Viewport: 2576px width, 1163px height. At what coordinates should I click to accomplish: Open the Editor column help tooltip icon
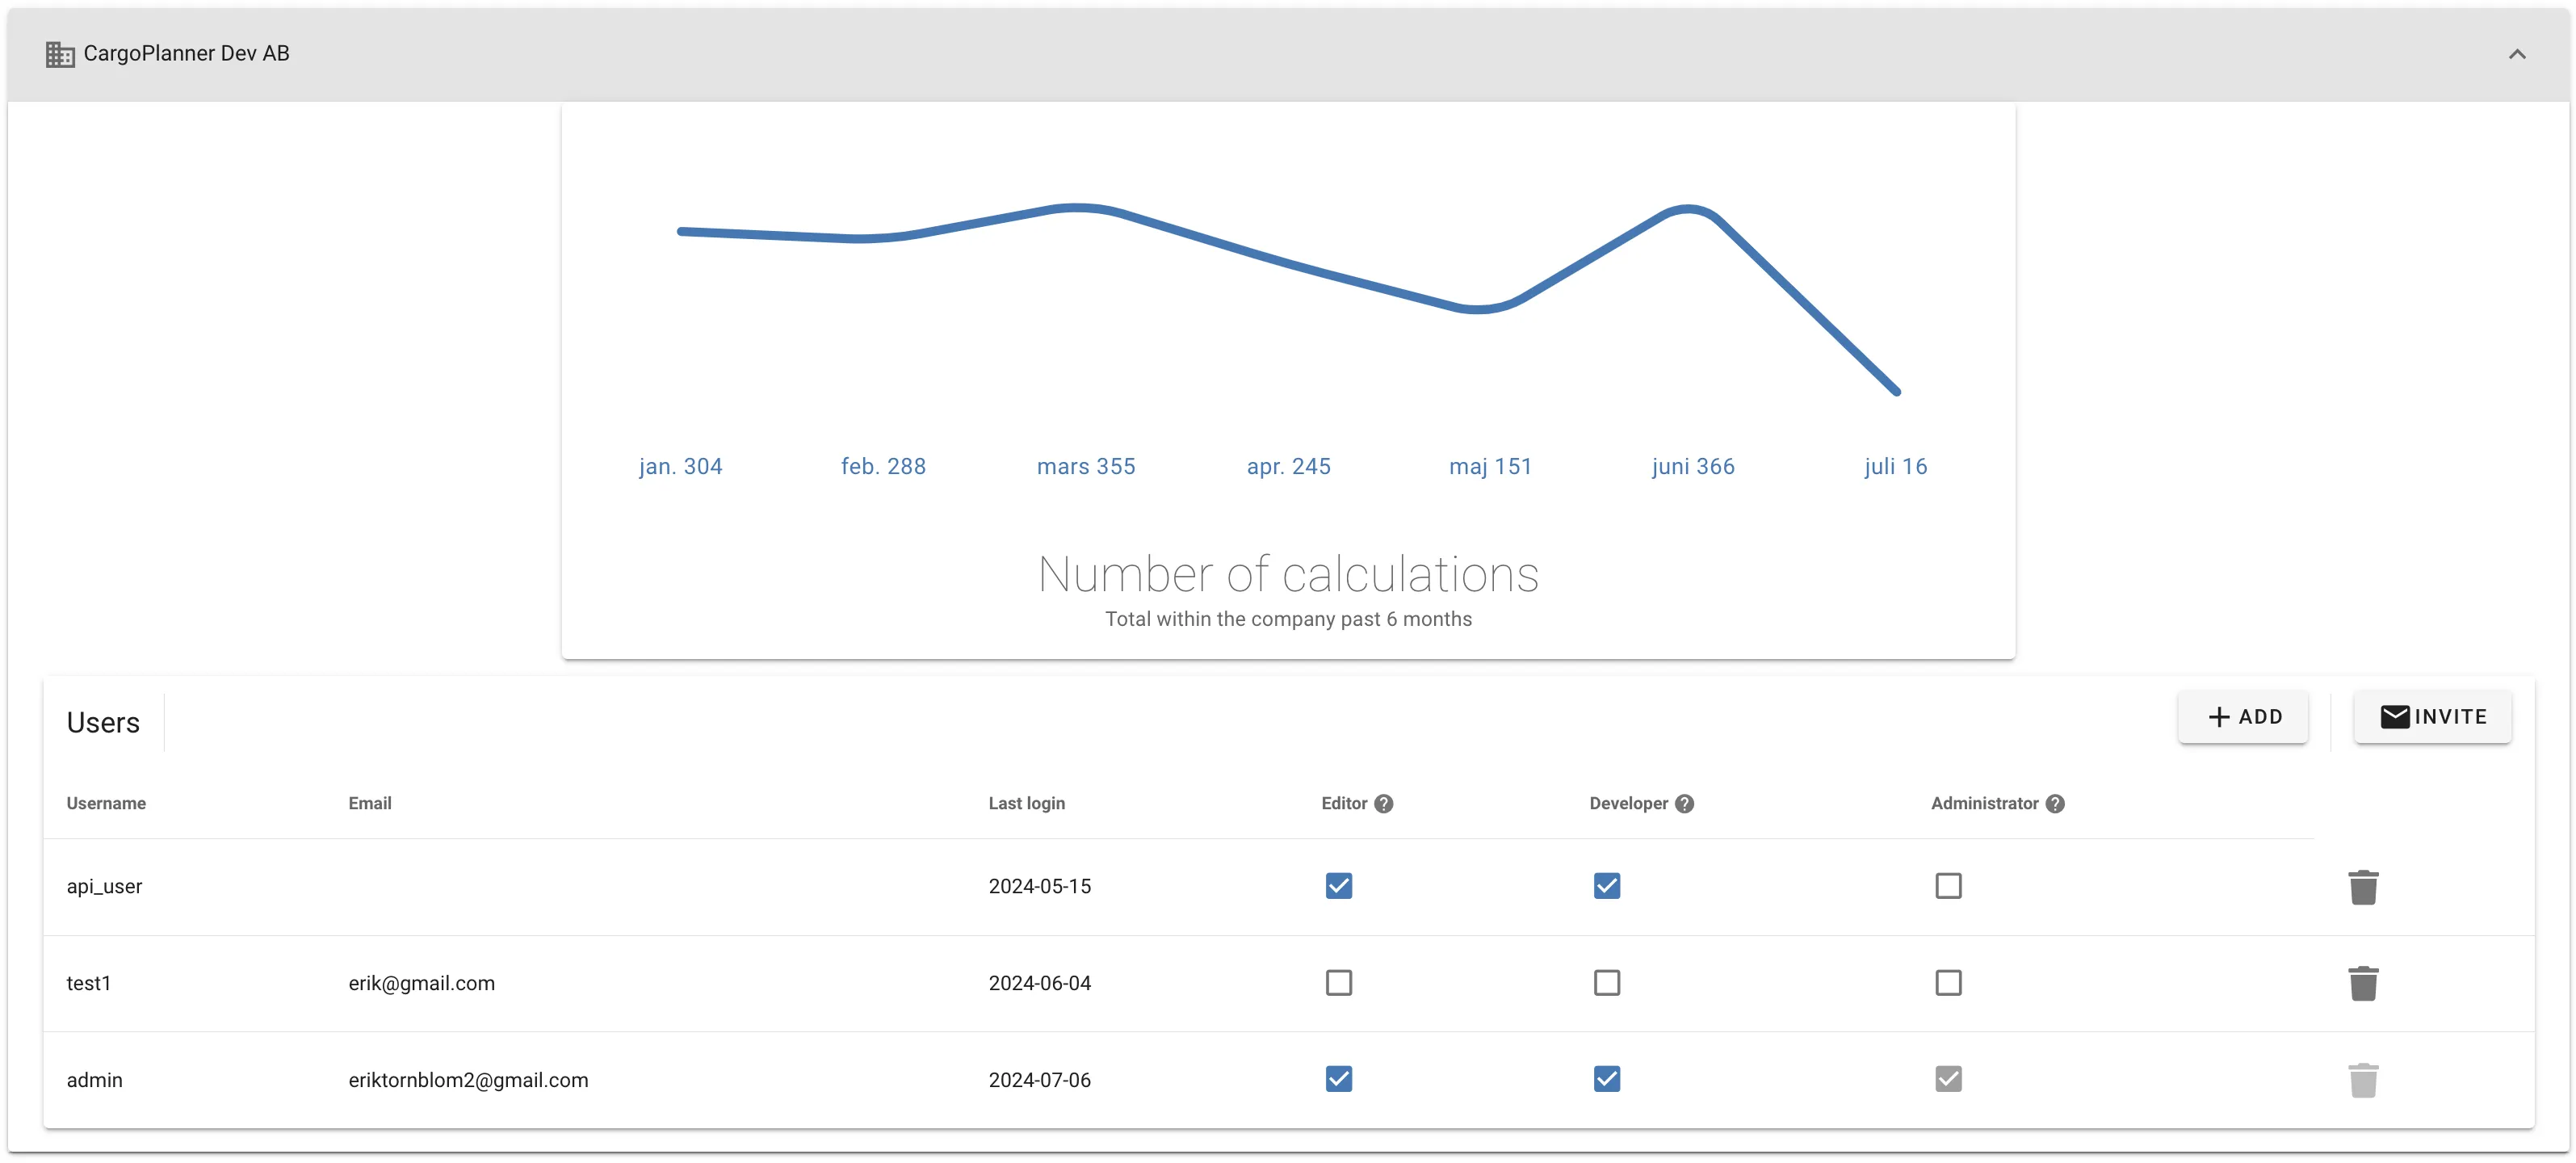[1384, 803]
